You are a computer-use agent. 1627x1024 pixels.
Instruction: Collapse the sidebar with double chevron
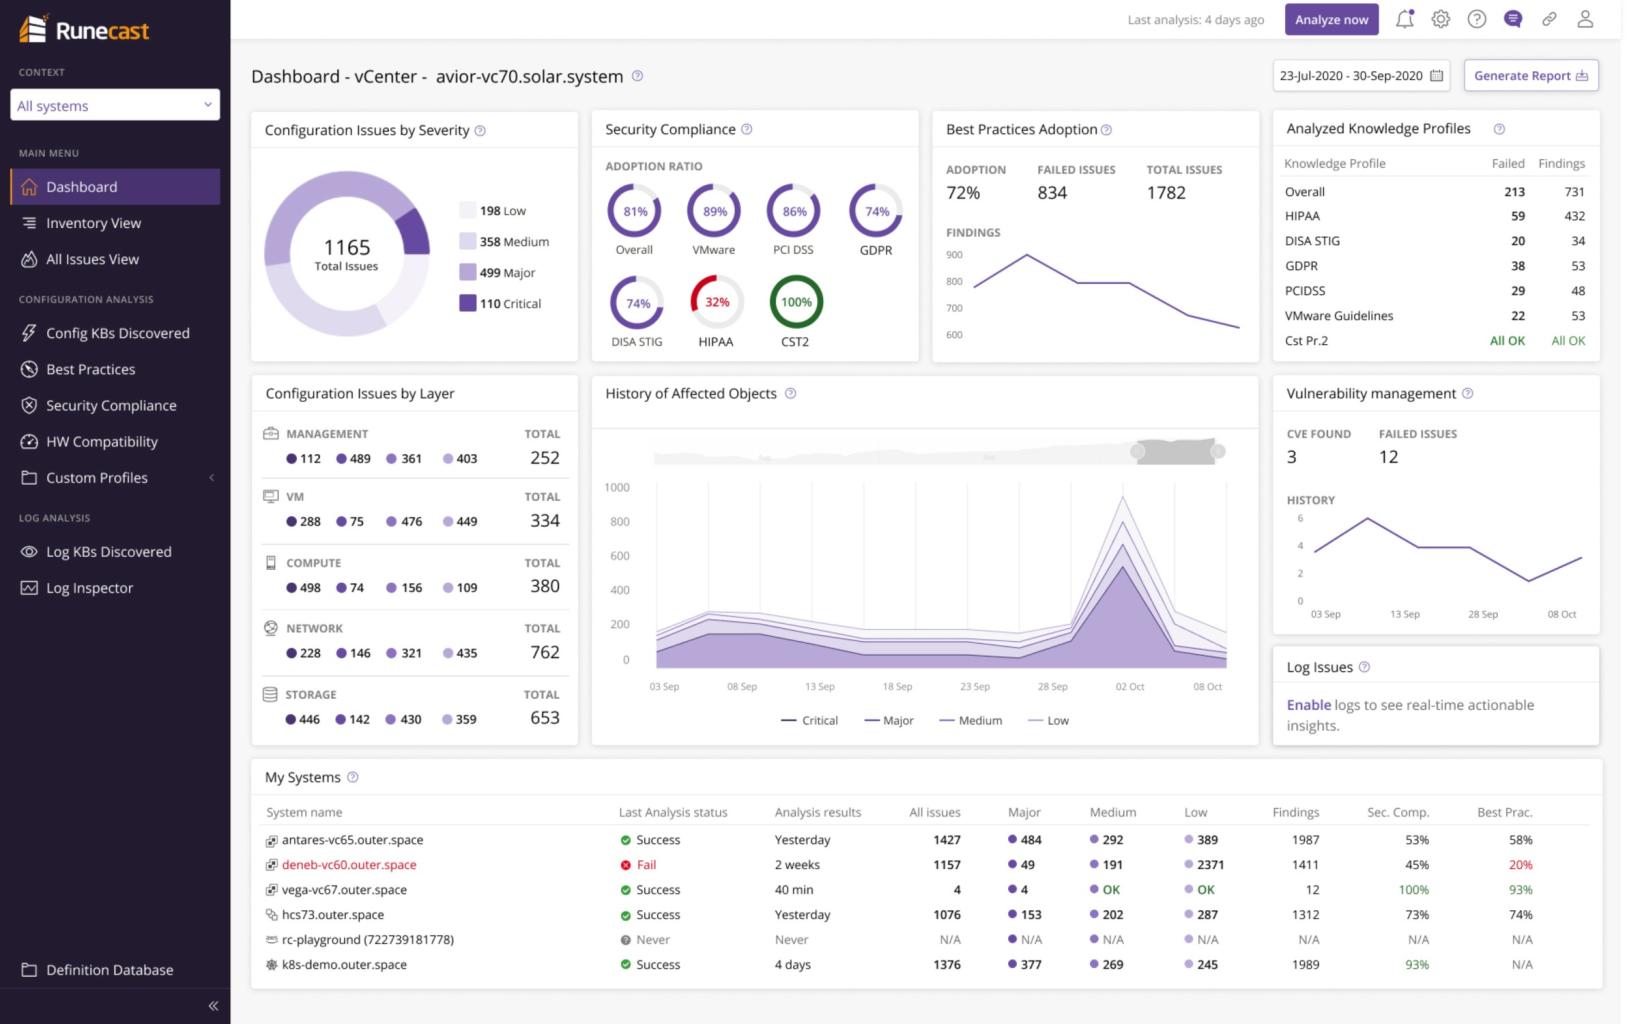(213, 1006)
